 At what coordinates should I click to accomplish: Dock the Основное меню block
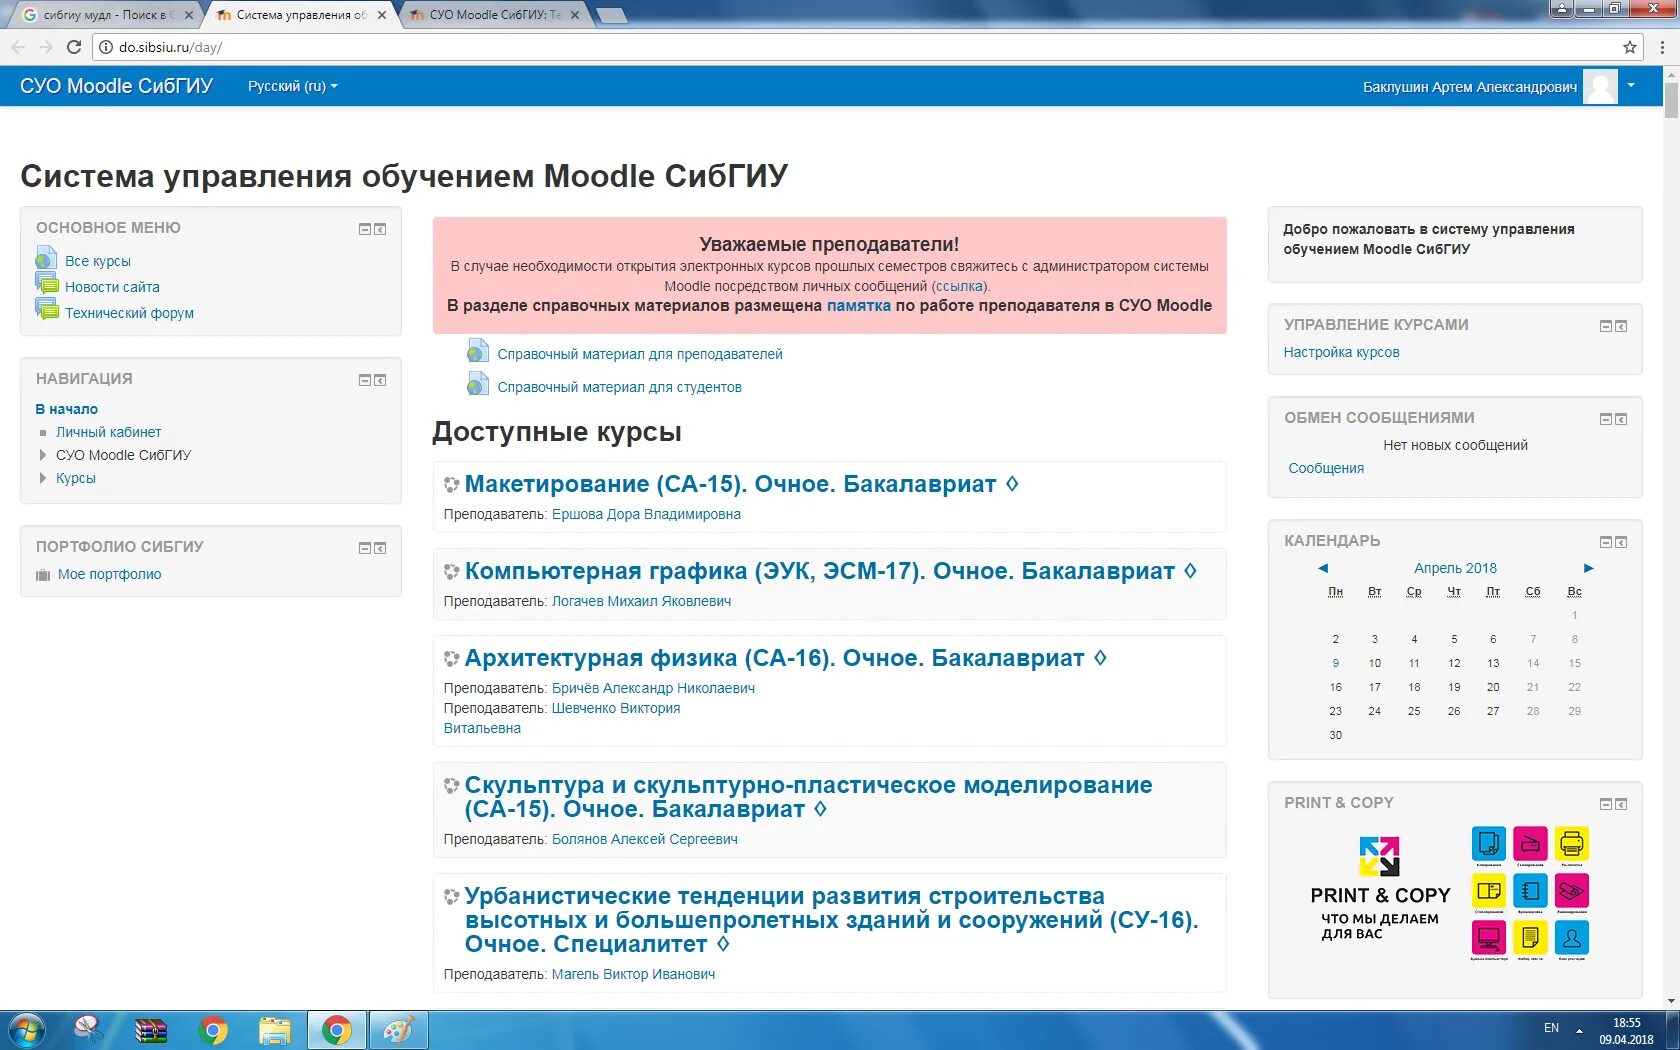pyautogui.click(x=380, y=229)
